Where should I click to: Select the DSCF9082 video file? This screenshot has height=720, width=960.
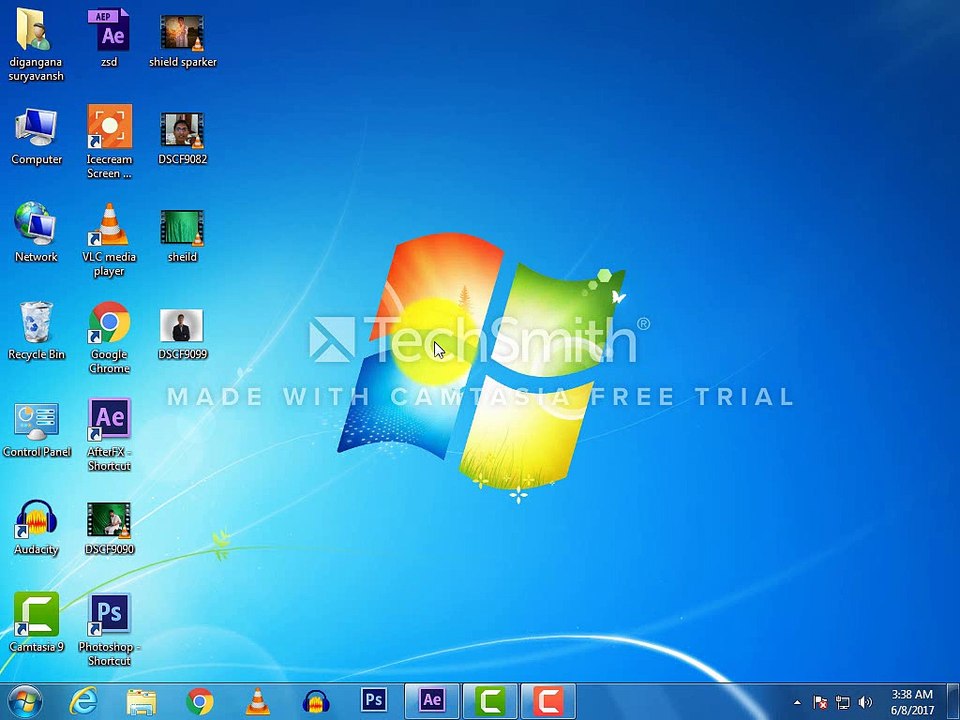pyautogui.click(x=182, y=138)
